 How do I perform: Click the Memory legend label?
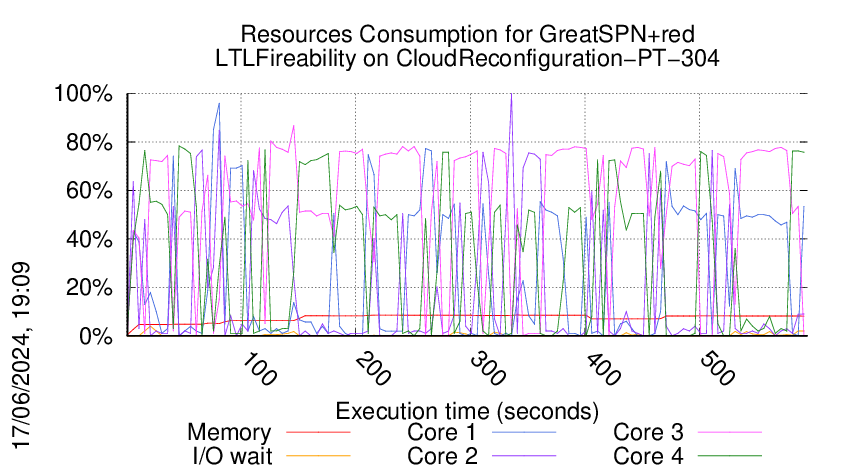point(229,433)
